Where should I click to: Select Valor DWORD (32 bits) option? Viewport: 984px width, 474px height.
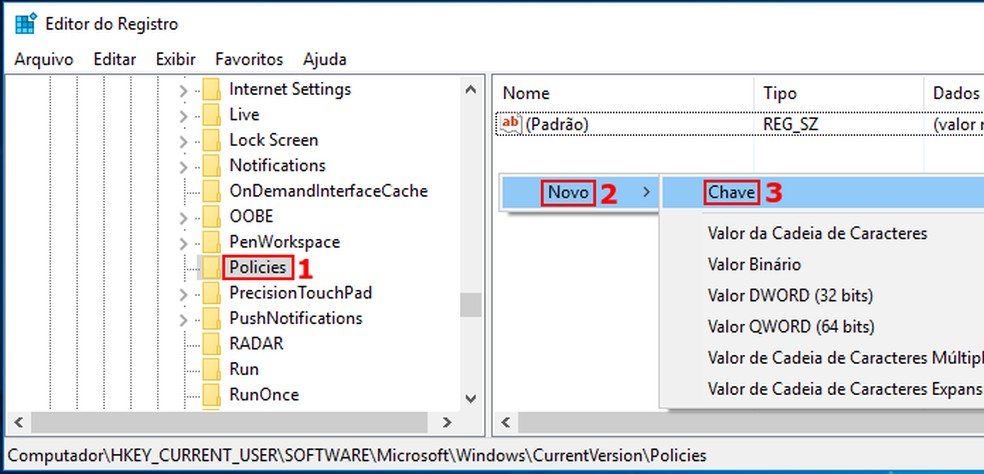(790, 296)
